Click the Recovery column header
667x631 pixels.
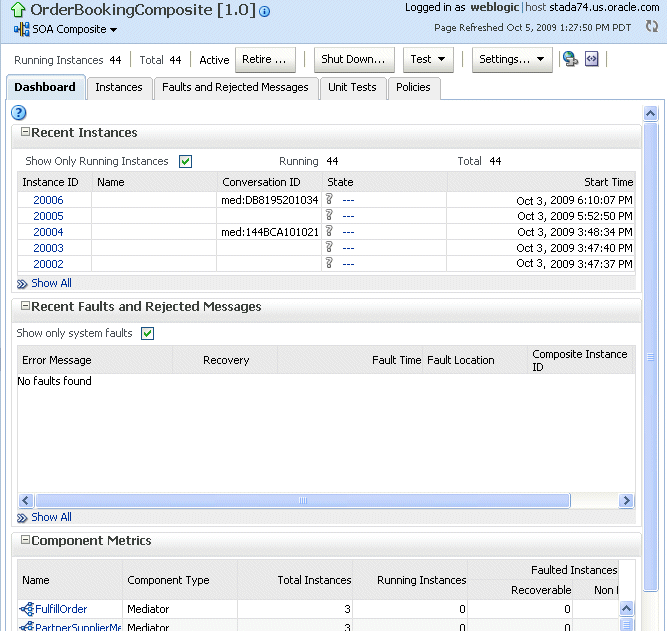(226, 360)
